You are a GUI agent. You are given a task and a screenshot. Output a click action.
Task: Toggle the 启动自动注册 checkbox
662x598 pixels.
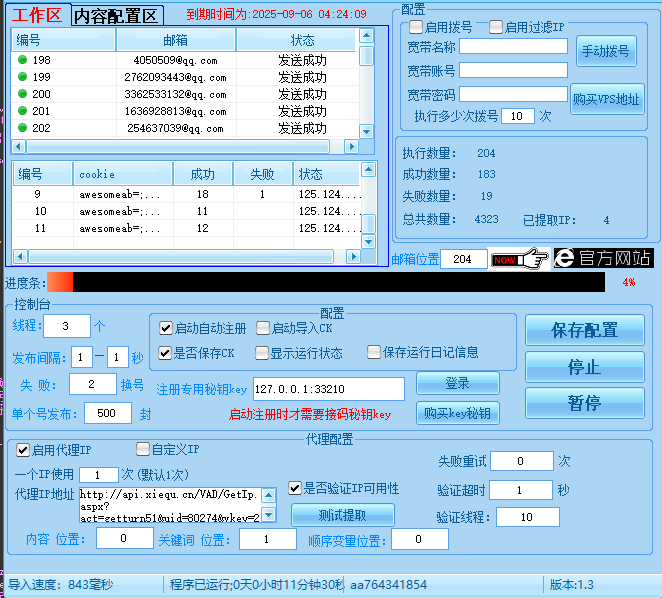[166, 328]
